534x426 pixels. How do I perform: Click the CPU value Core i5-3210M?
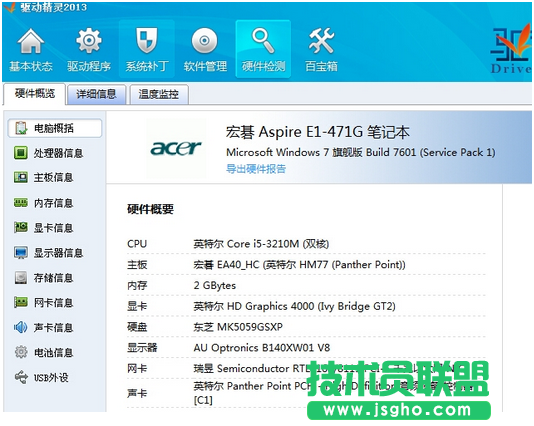(x=261, y=244)
